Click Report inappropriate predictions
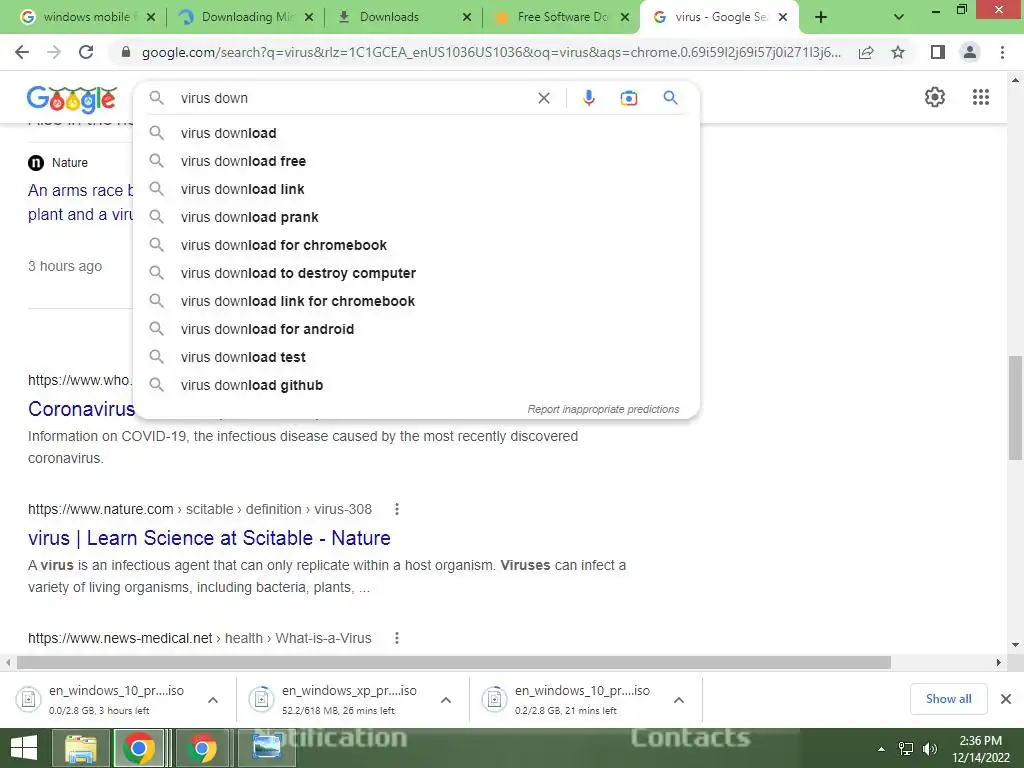 (603, 409)
